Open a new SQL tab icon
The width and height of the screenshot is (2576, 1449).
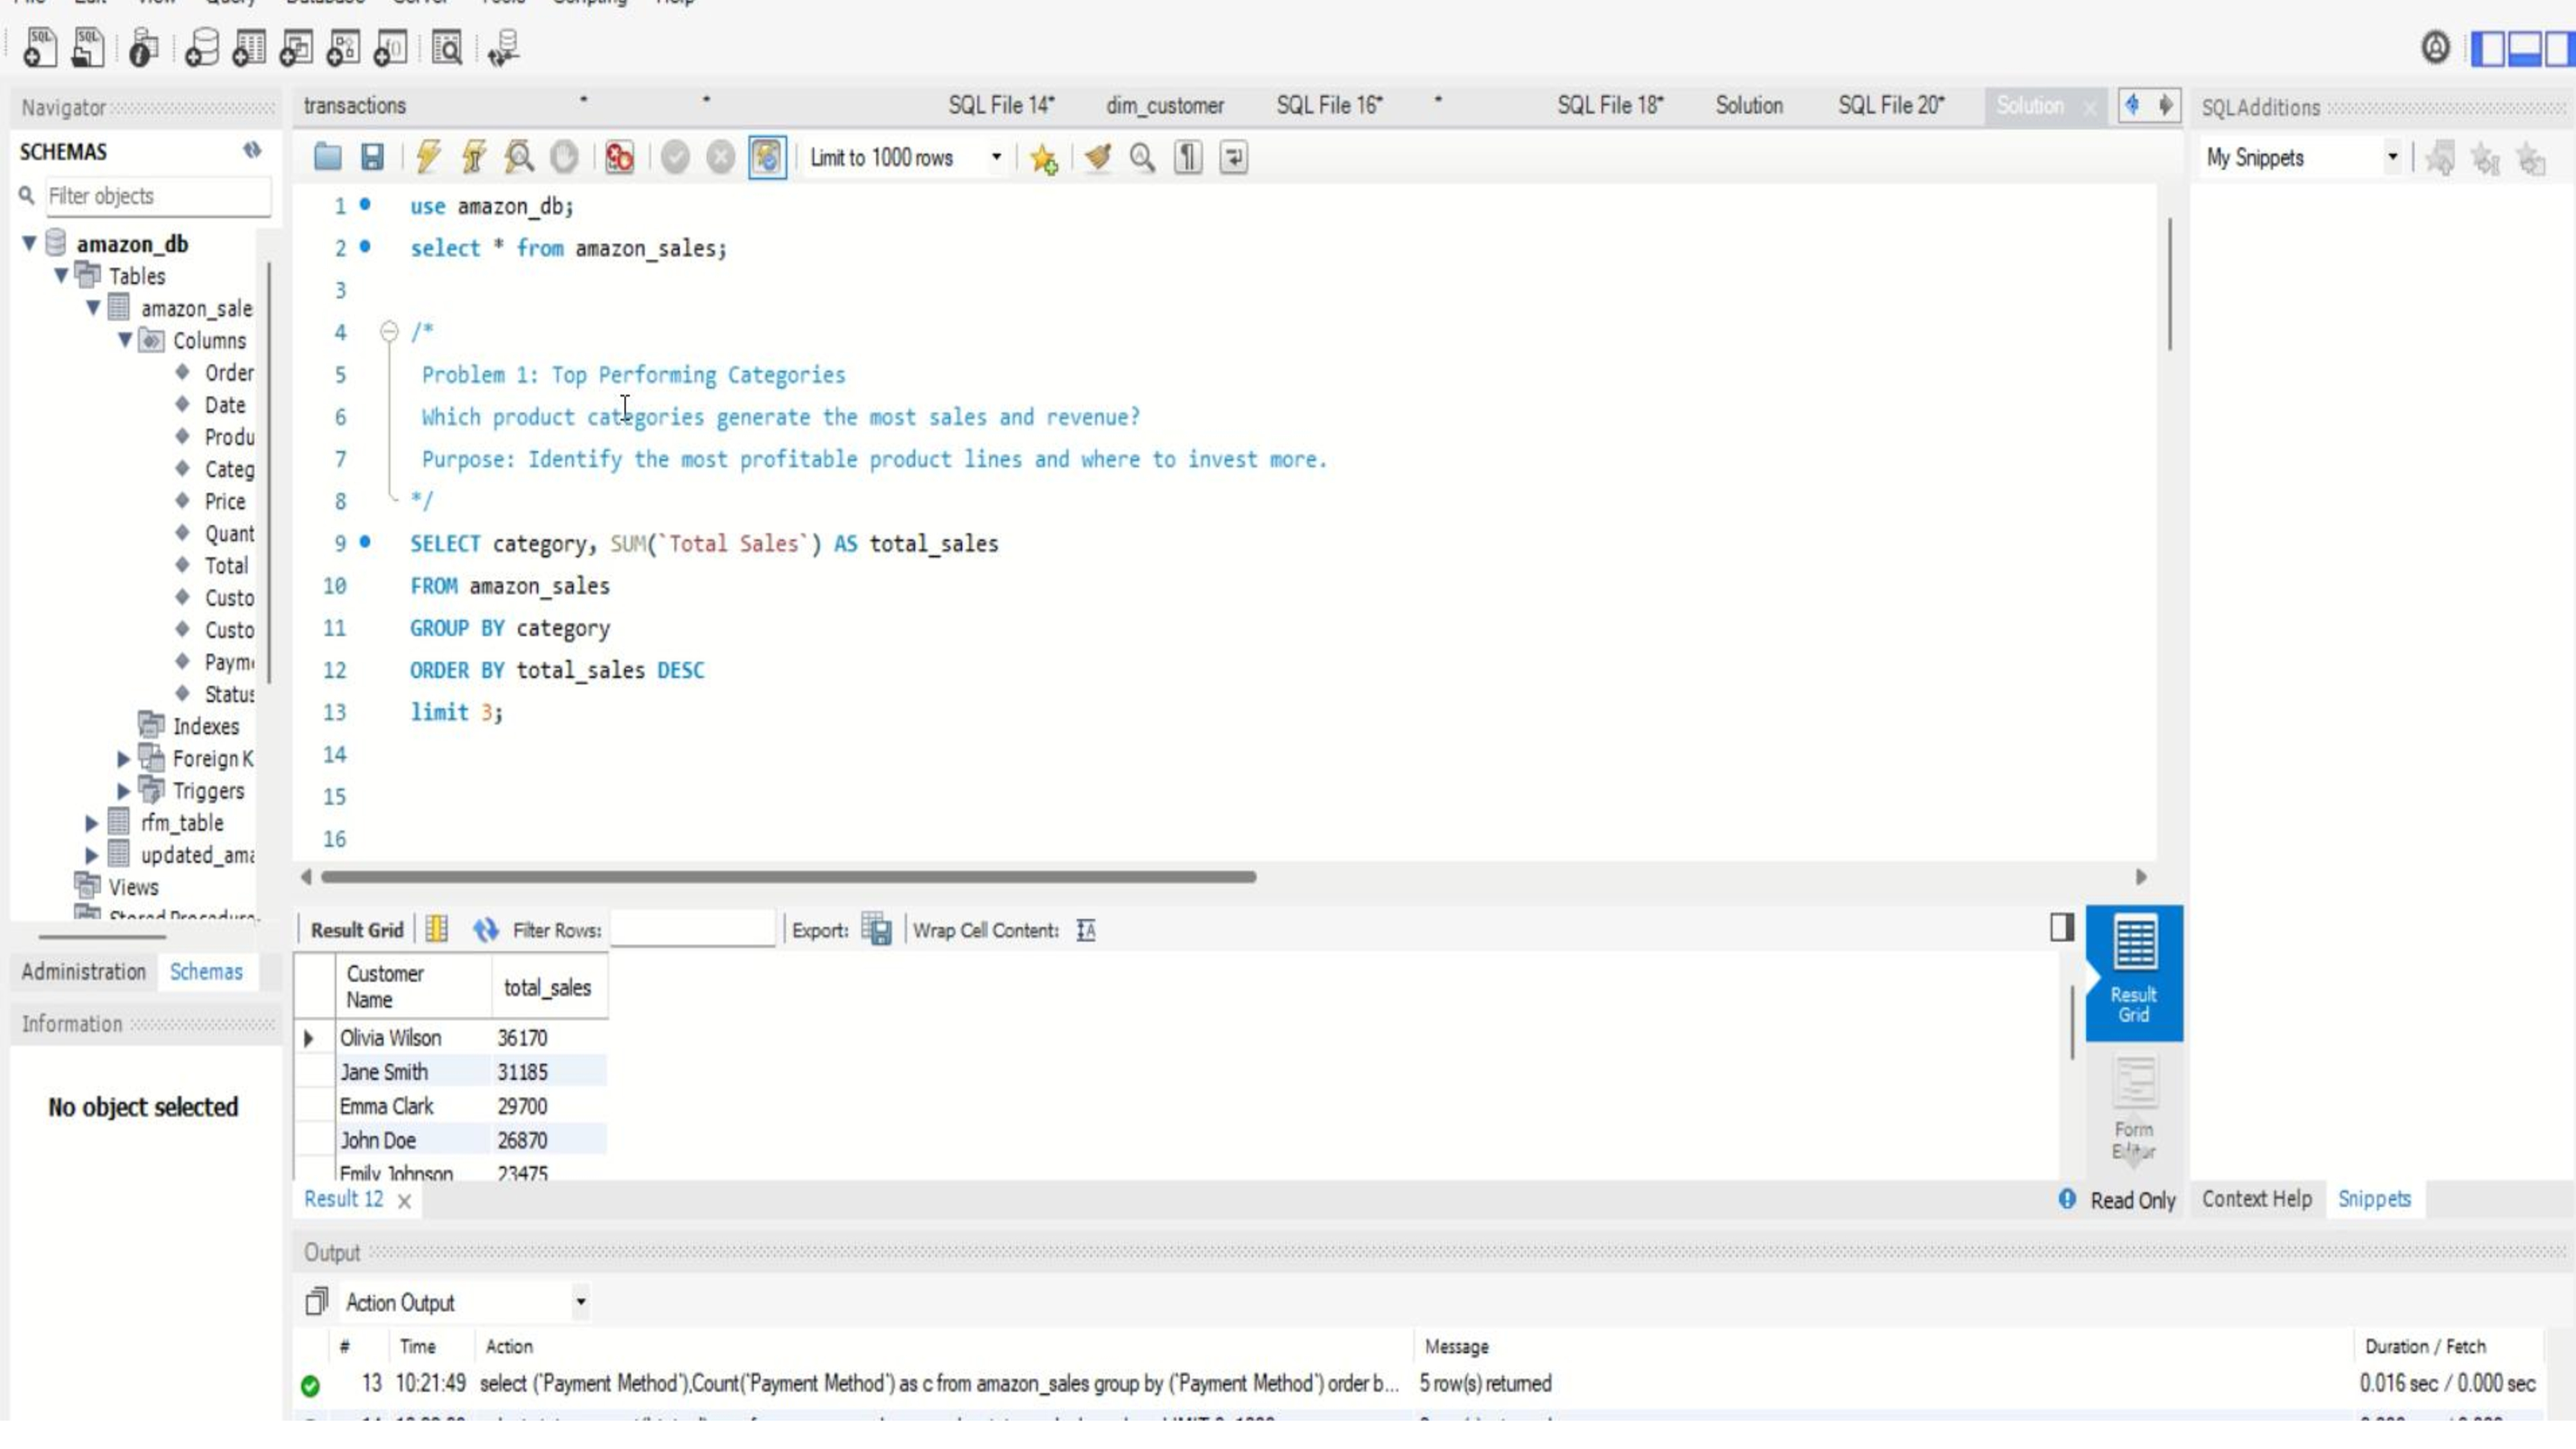pos(39,47)
